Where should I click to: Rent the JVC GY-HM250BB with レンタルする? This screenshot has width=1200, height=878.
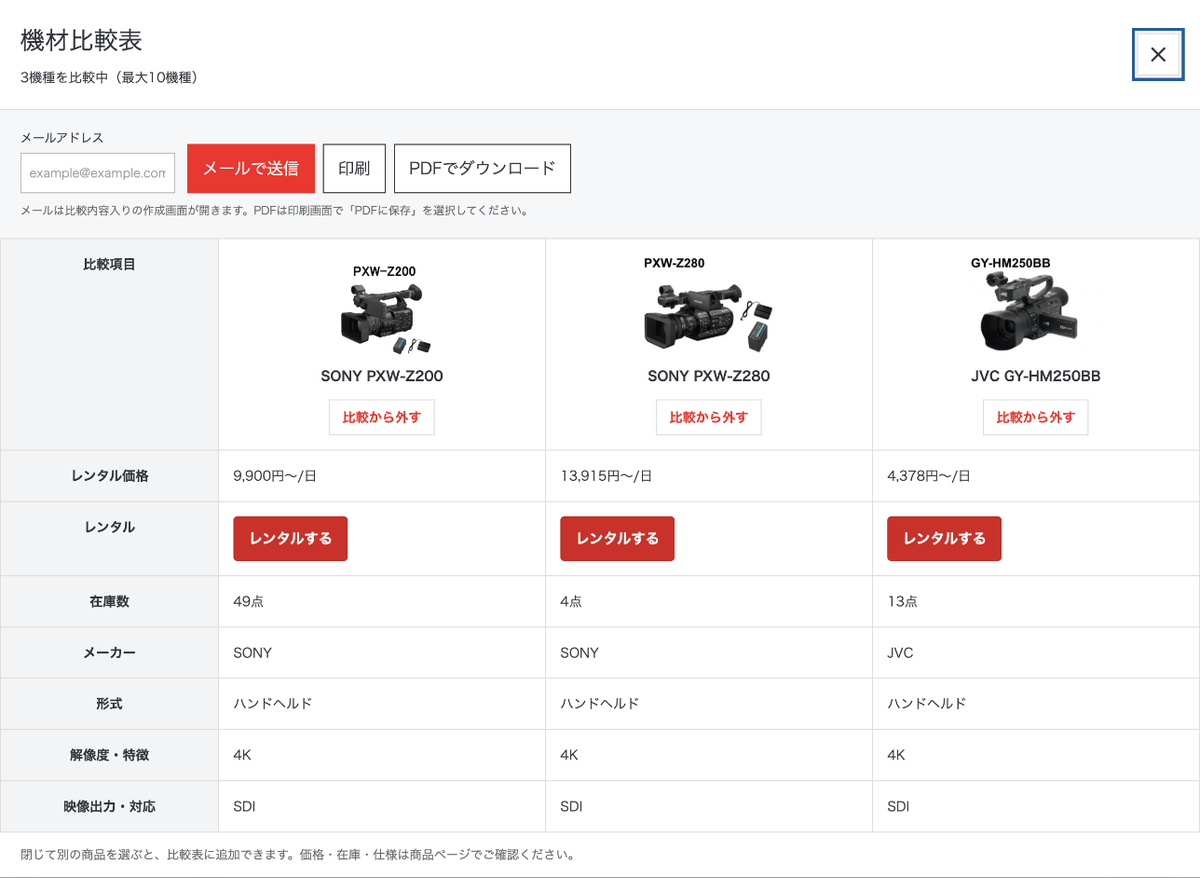[944, 538]
